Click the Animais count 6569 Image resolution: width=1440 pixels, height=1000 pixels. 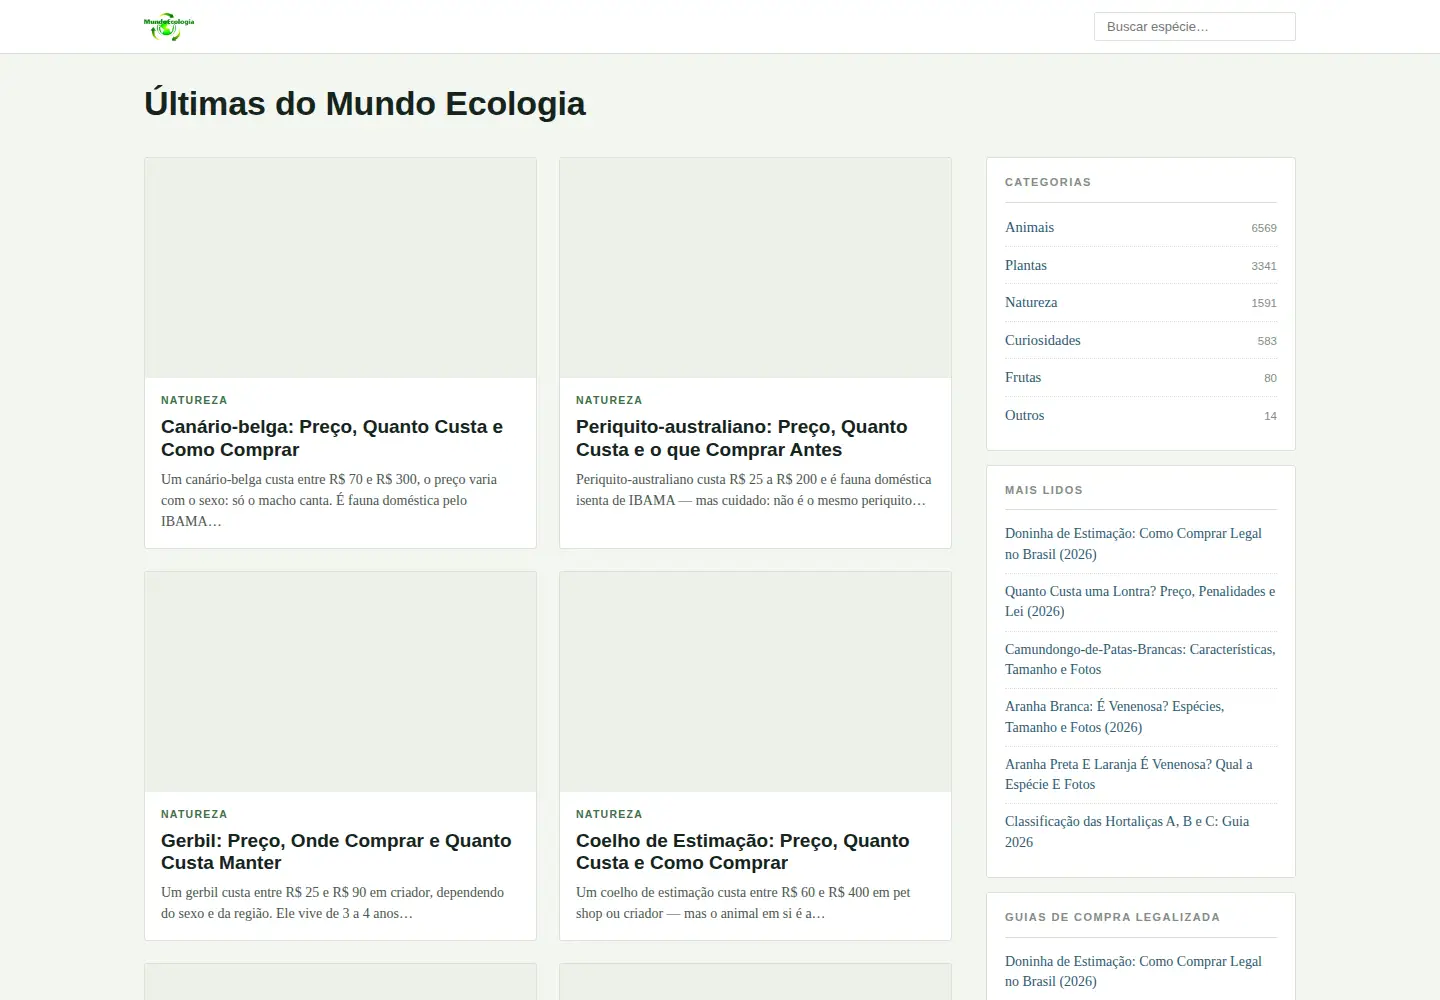(1264, 228)
